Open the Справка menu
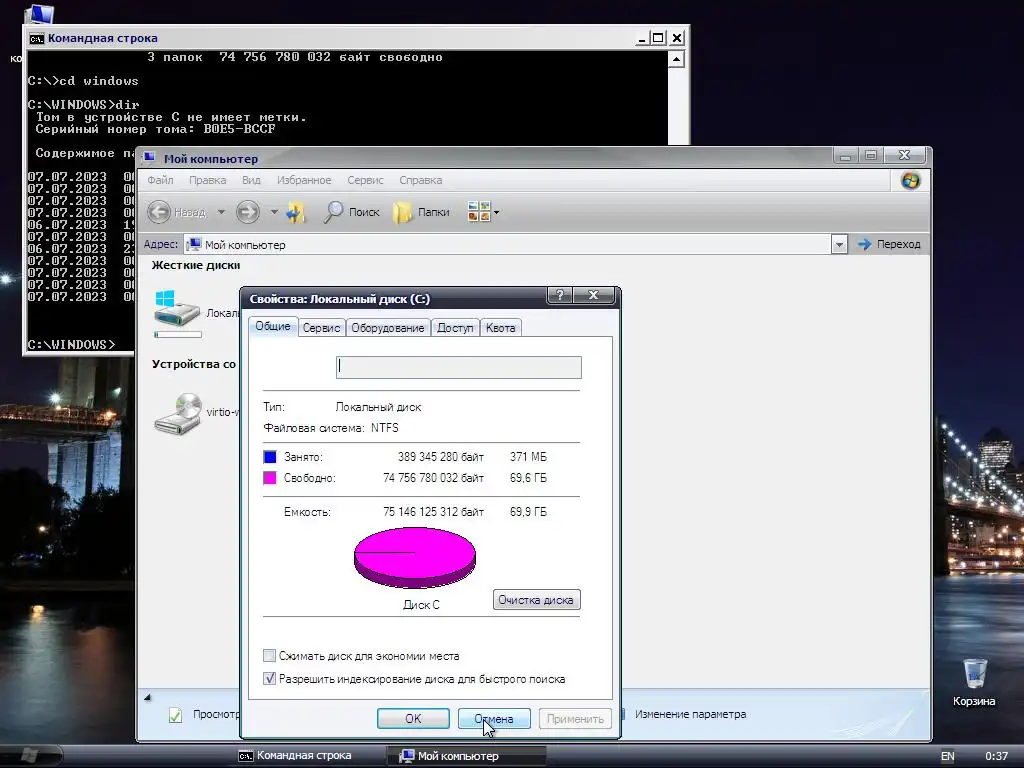The image size is (1024, 768). coord(421,180)
